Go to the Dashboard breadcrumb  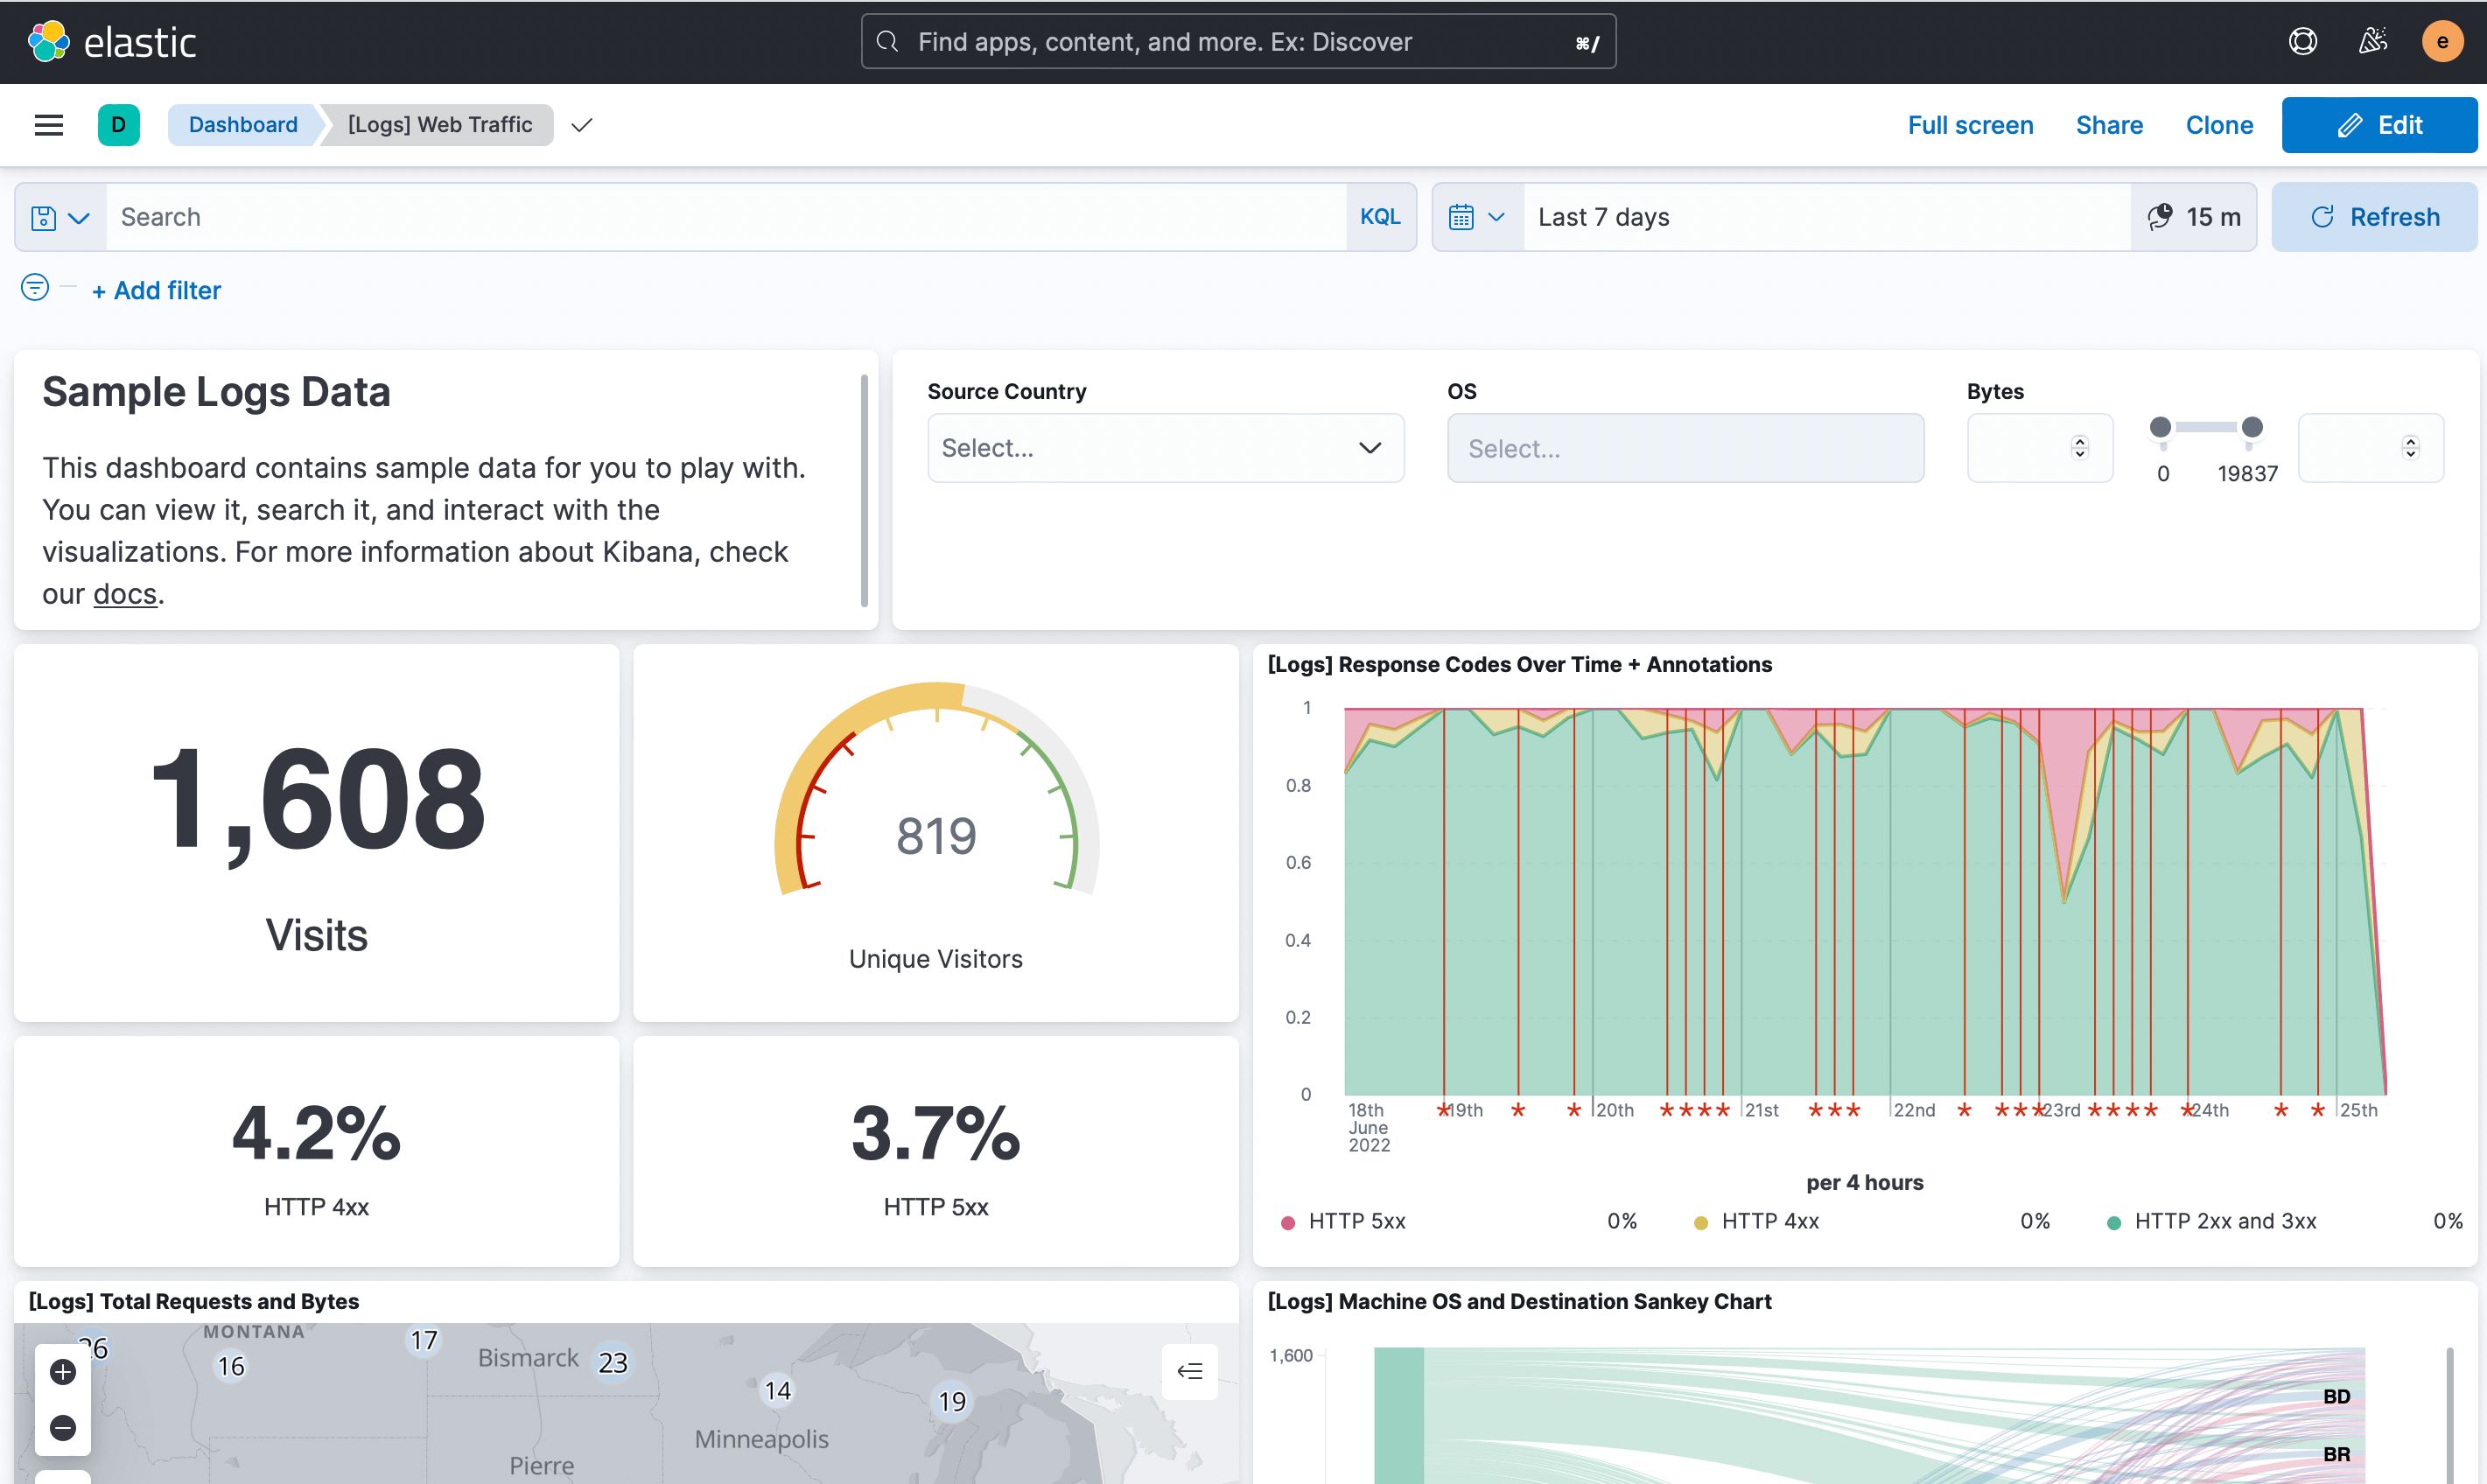[x=243, y=125]
